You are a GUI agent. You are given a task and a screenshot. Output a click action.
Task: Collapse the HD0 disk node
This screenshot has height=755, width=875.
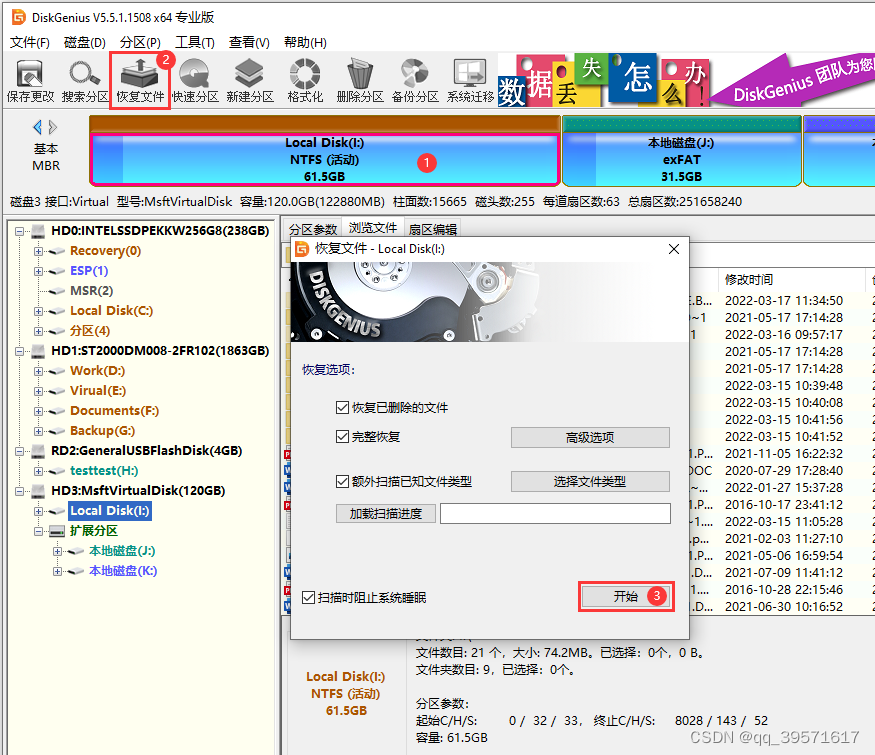(x=20, y=231)
